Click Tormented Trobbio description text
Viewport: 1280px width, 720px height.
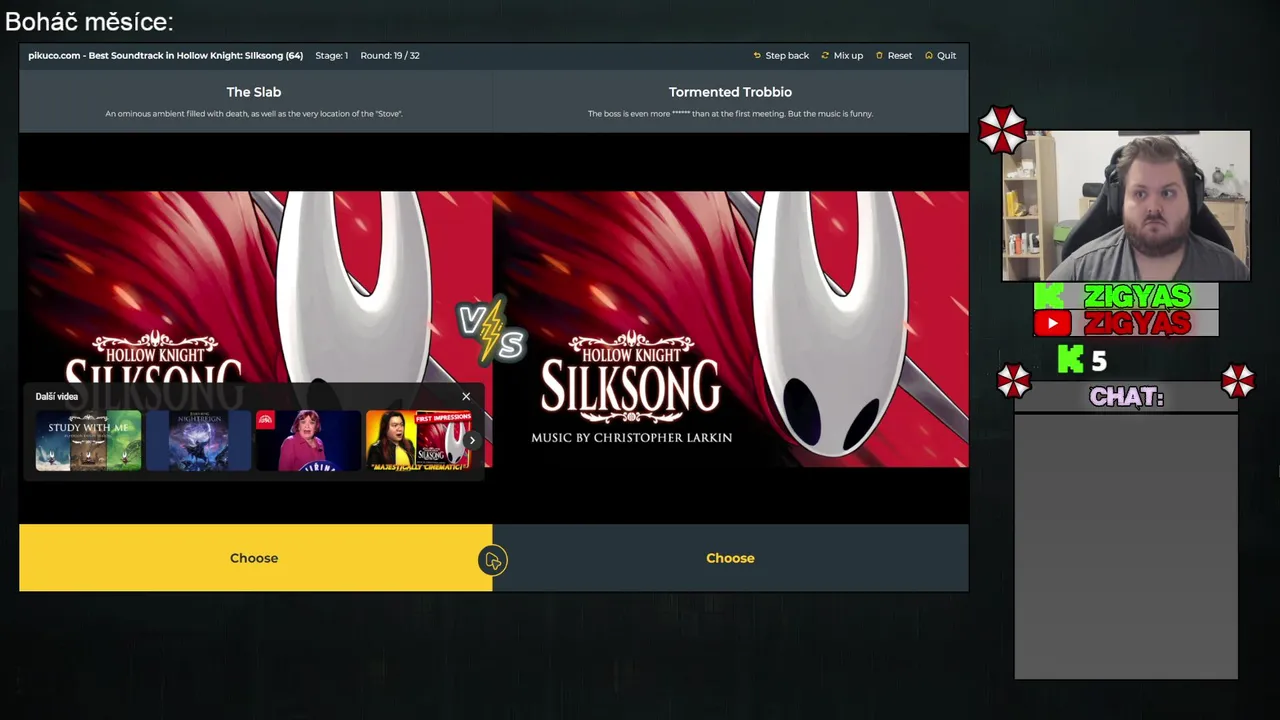[x=730, y=114]
